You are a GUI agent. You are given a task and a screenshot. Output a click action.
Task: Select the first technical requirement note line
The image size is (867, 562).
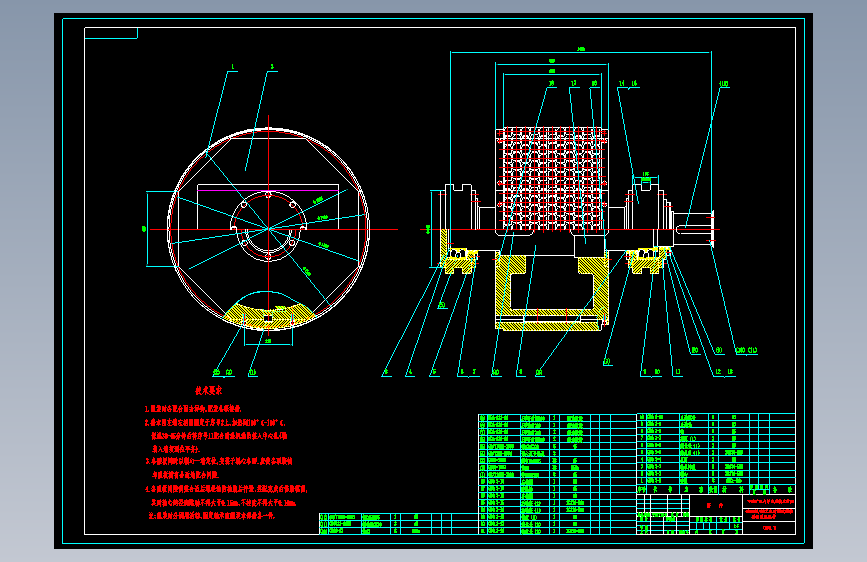click(193, 409)
